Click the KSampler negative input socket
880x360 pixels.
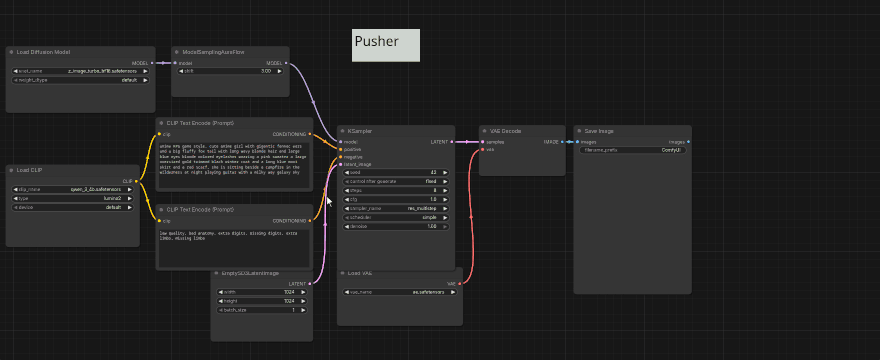pos(340,157)
